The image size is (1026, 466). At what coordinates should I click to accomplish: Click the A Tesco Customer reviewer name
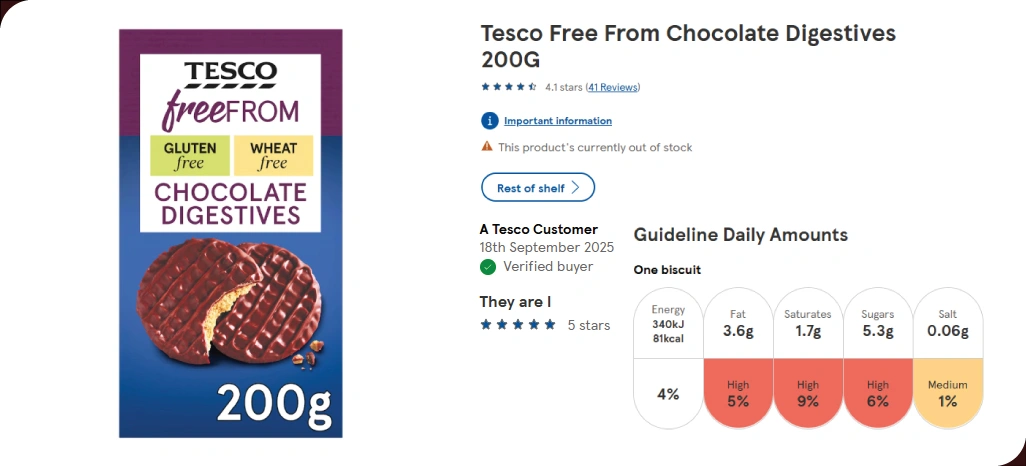coord(538,229)
